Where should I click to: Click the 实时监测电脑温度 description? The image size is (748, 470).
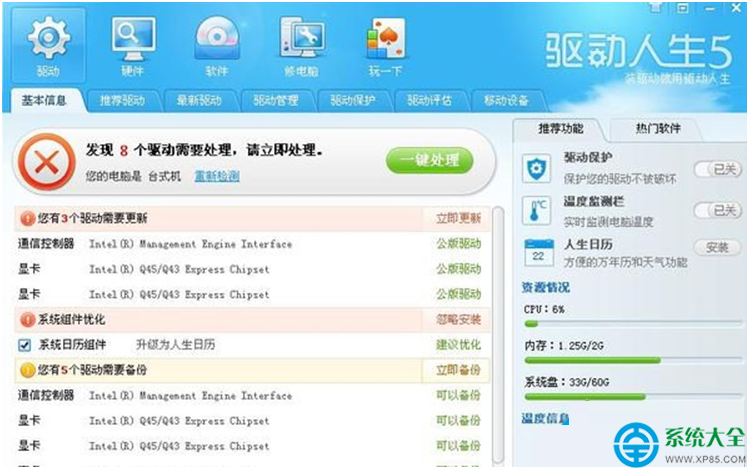coord(608,222)
